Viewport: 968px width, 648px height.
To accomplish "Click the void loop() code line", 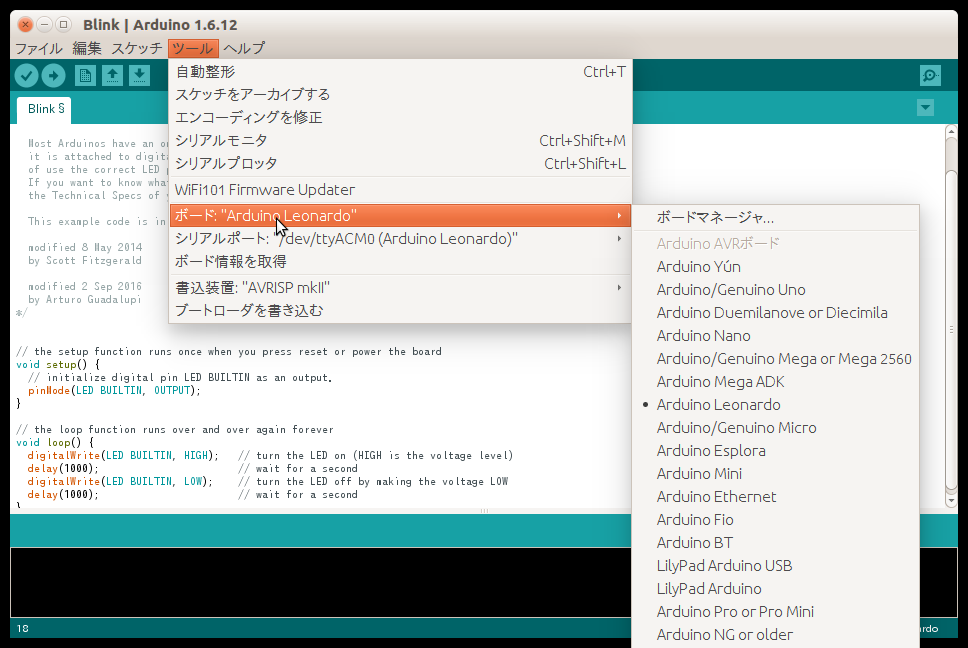I will coord(55,442).
